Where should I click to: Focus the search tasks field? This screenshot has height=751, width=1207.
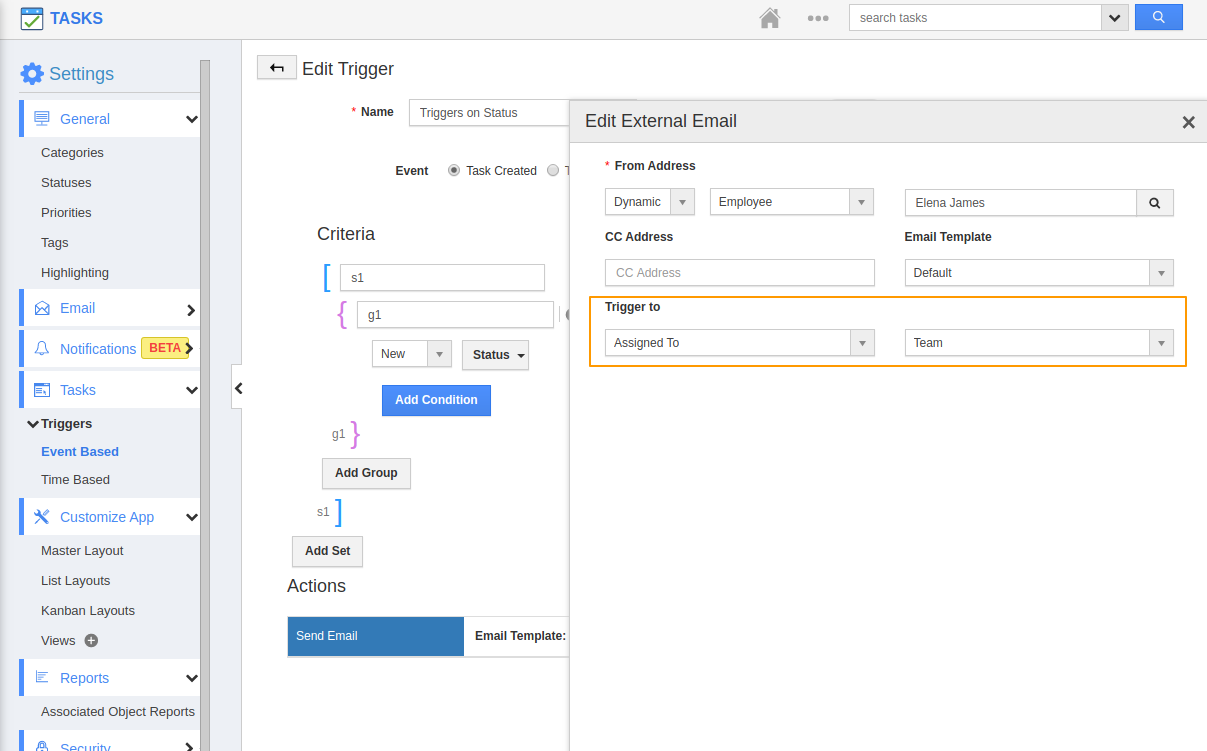point(975,18)
